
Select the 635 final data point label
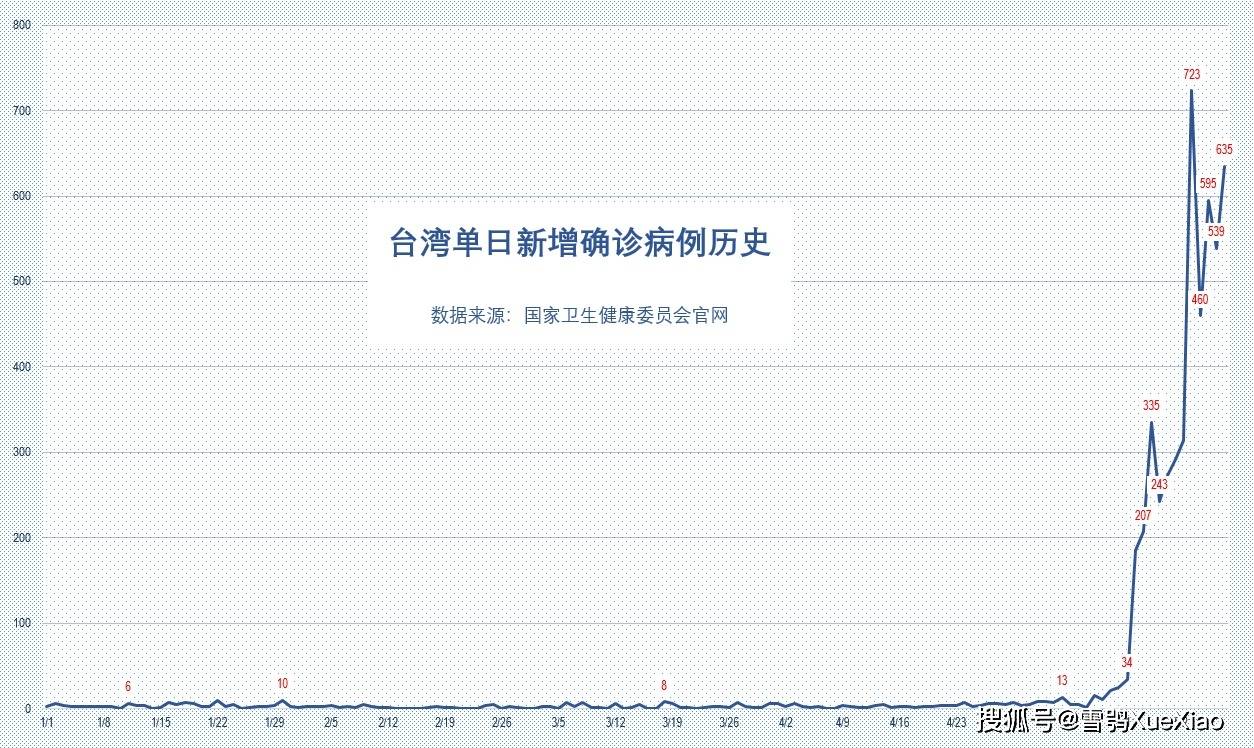tap(1224, 150)
